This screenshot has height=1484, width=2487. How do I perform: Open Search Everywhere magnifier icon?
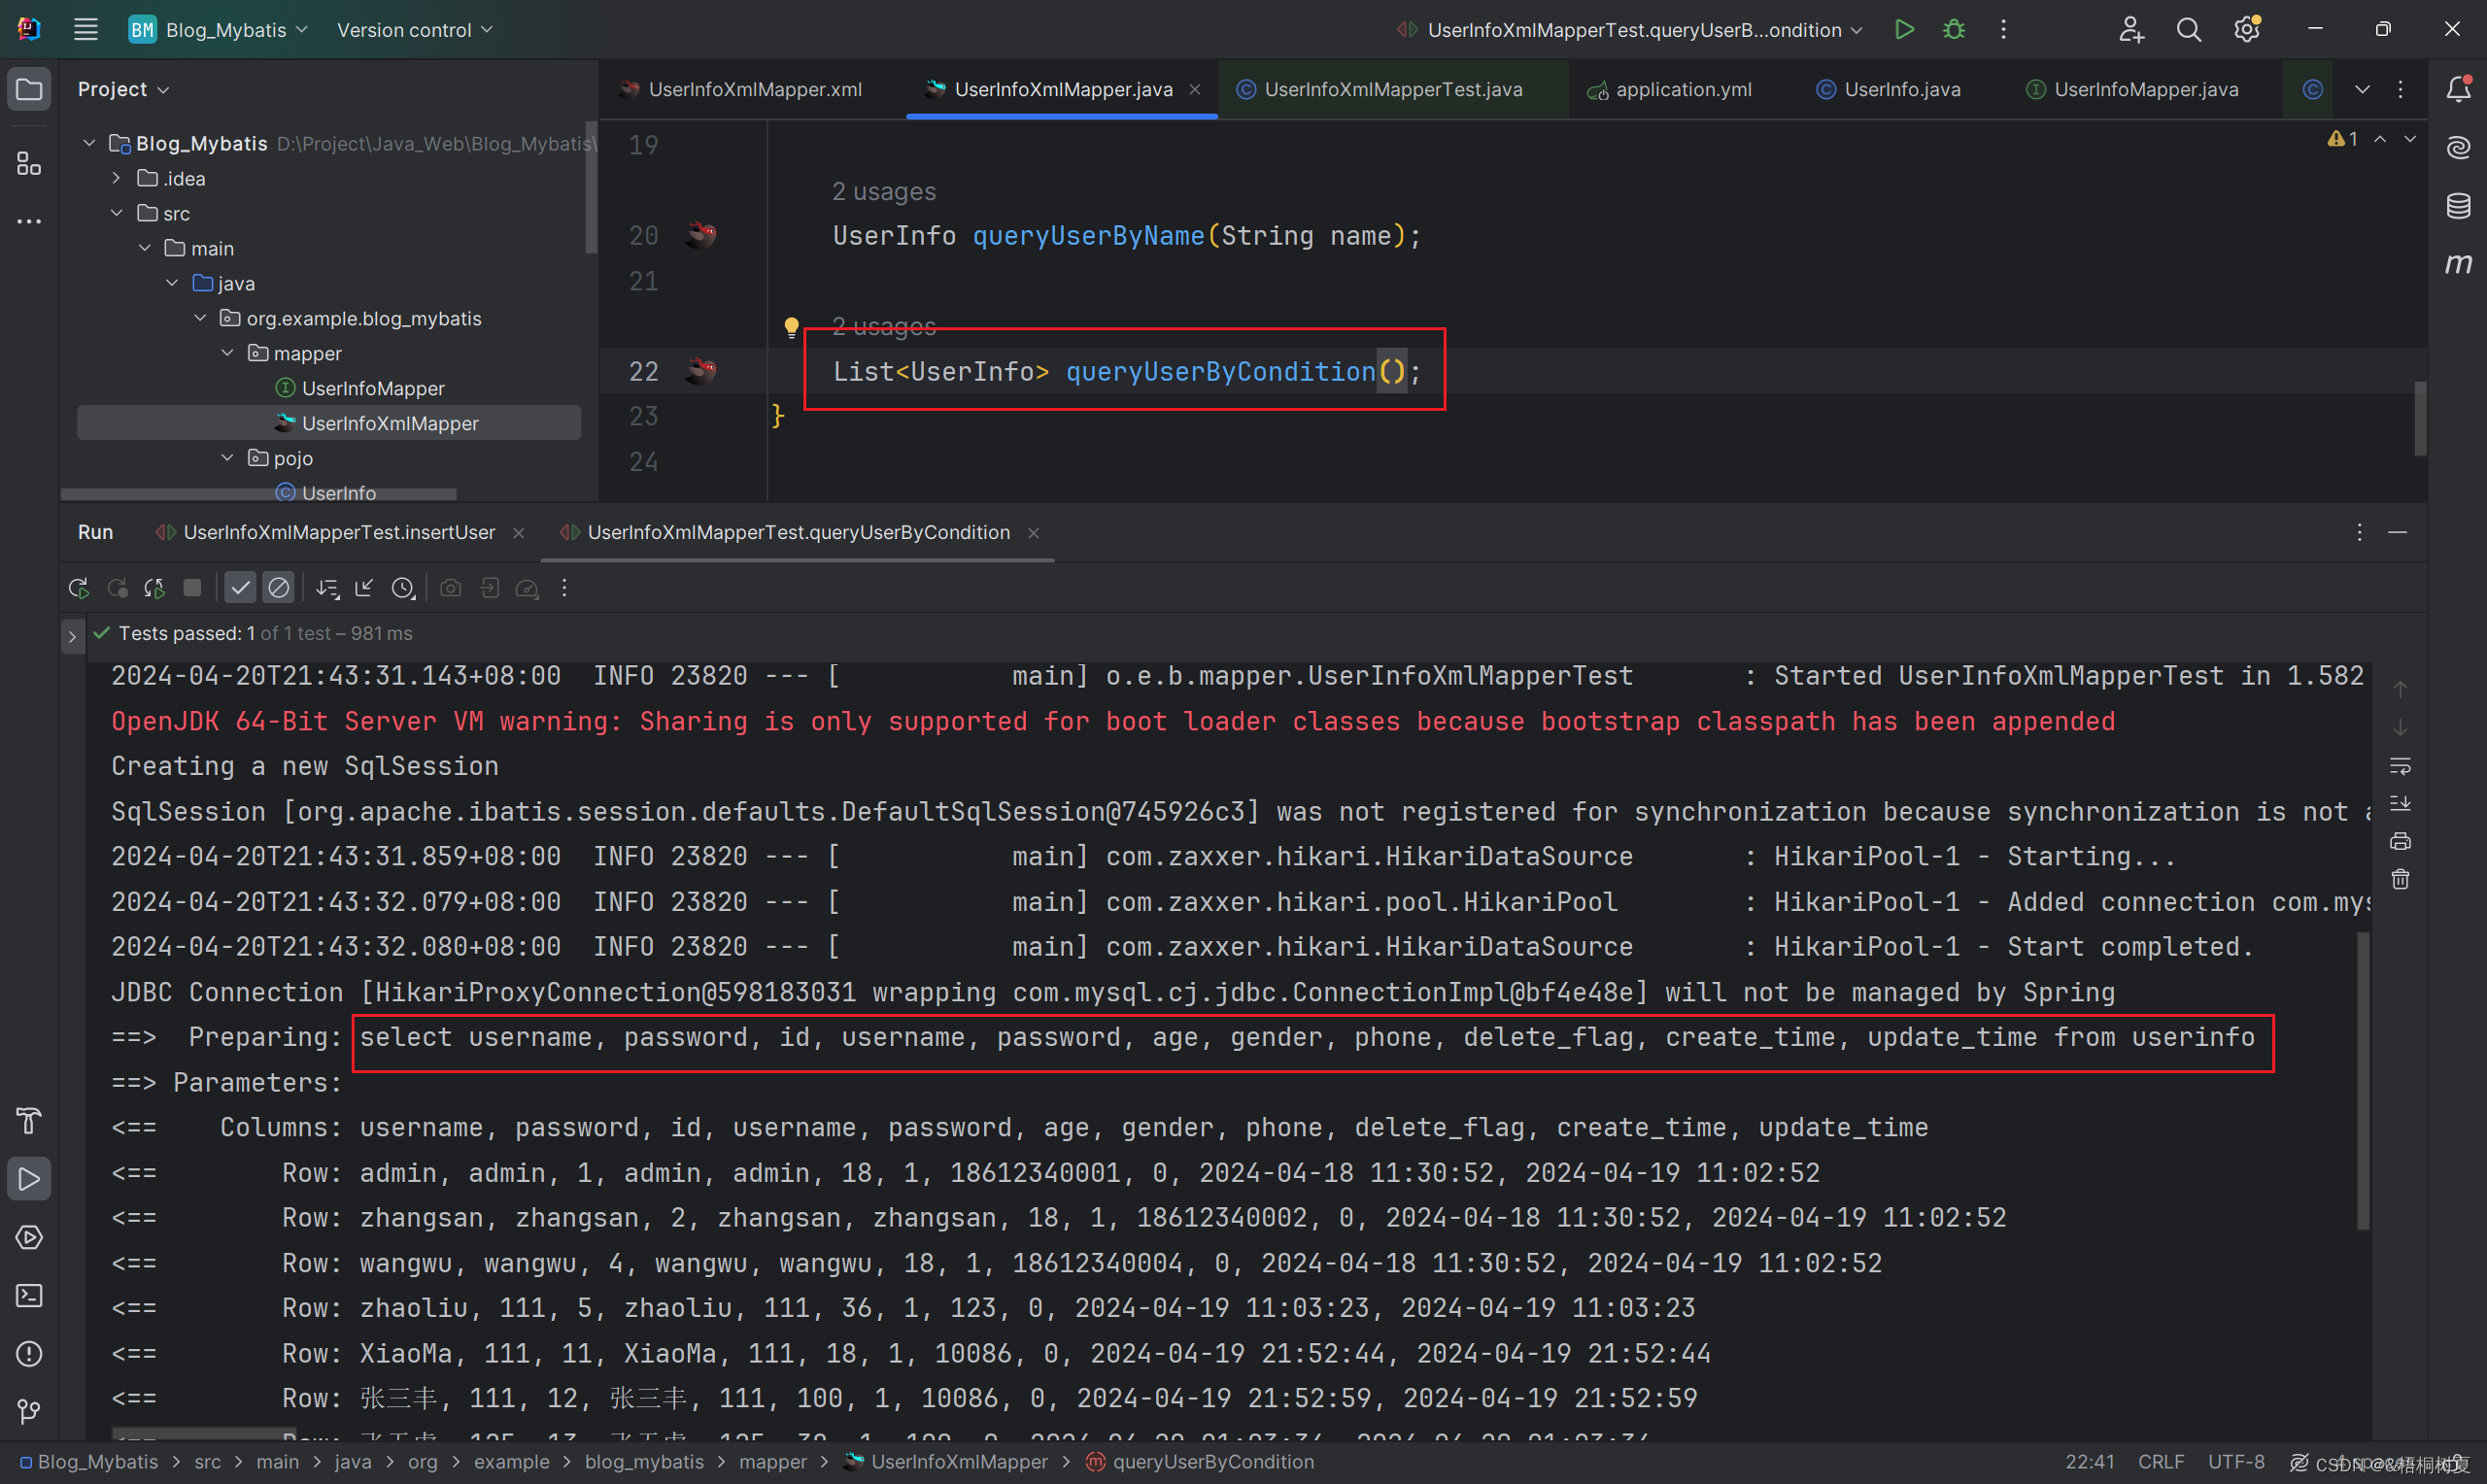tap(2188, 30)
